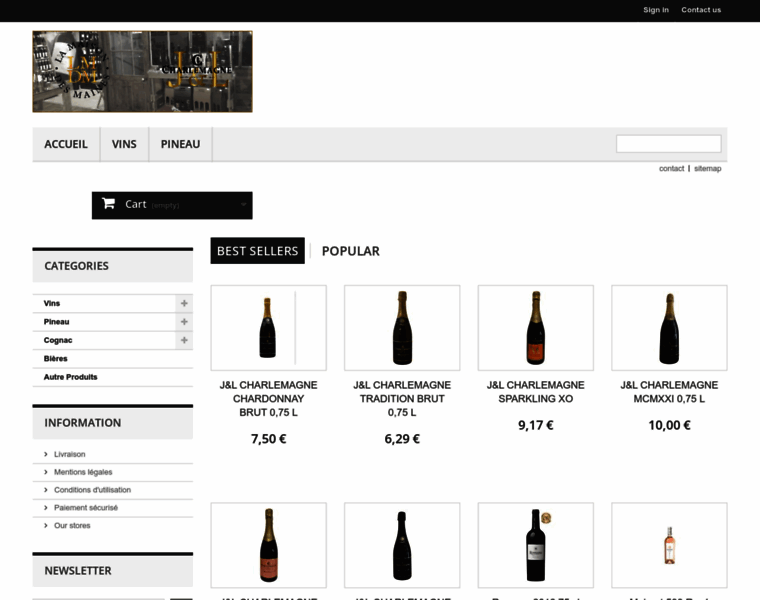
Task: Open the Our stores link
Action: click(x=72, y=526)
